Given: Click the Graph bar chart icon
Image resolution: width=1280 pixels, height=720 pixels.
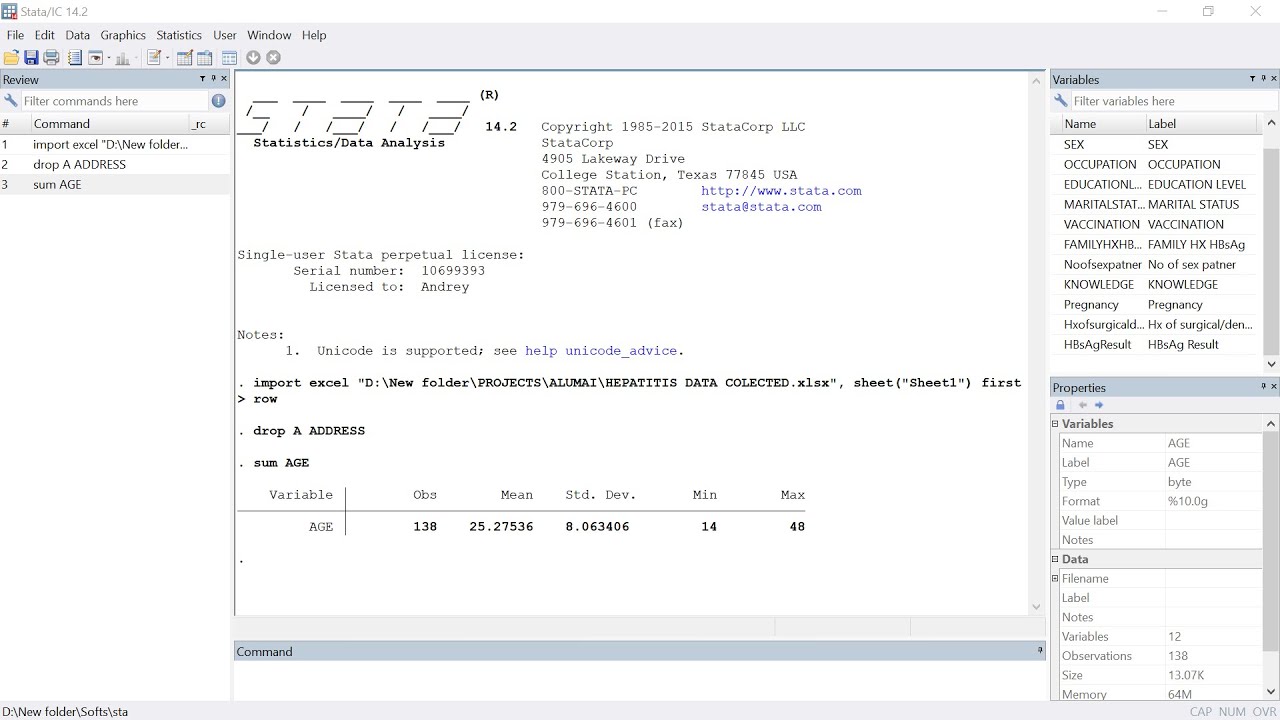Looking at the screenshot, I should pyautogui.click(x=123, y=58).
